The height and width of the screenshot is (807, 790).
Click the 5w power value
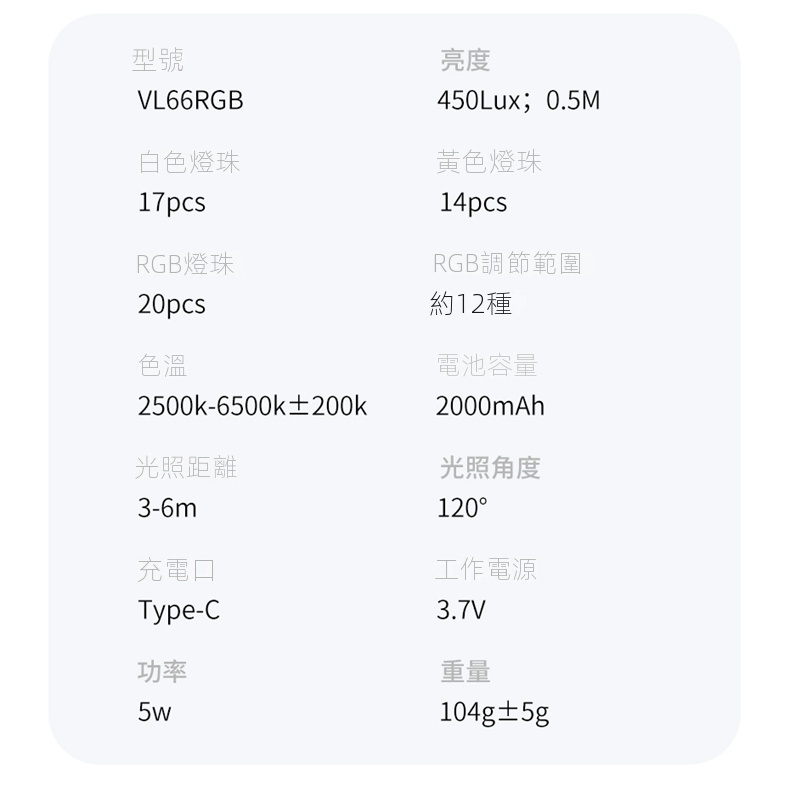coord(154,713)
